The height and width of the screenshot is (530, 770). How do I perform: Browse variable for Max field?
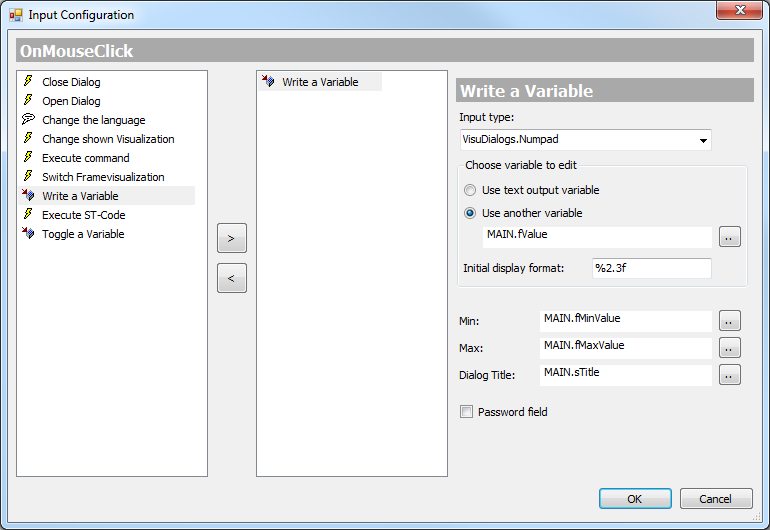[x=730, y=348]
